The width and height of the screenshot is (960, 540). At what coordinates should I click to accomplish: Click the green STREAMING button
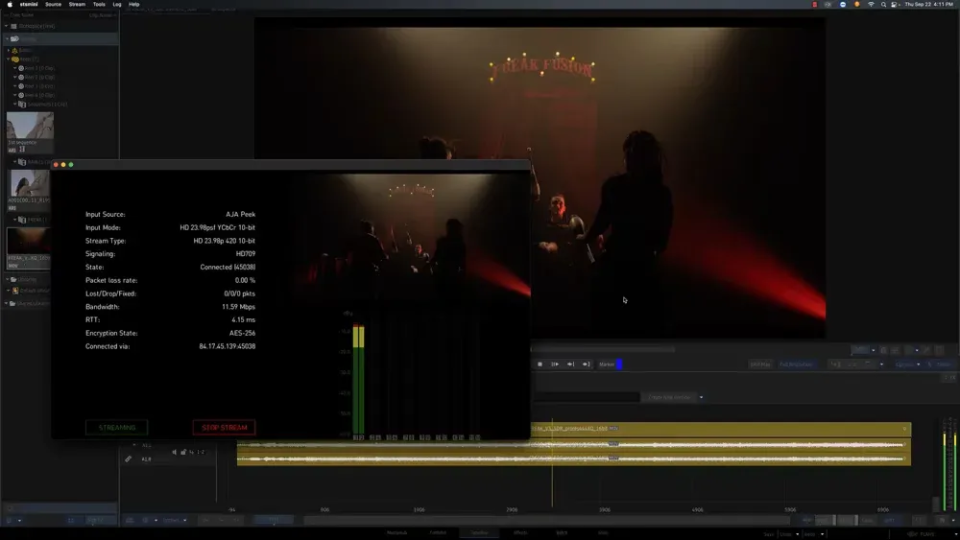click(117, 427)
